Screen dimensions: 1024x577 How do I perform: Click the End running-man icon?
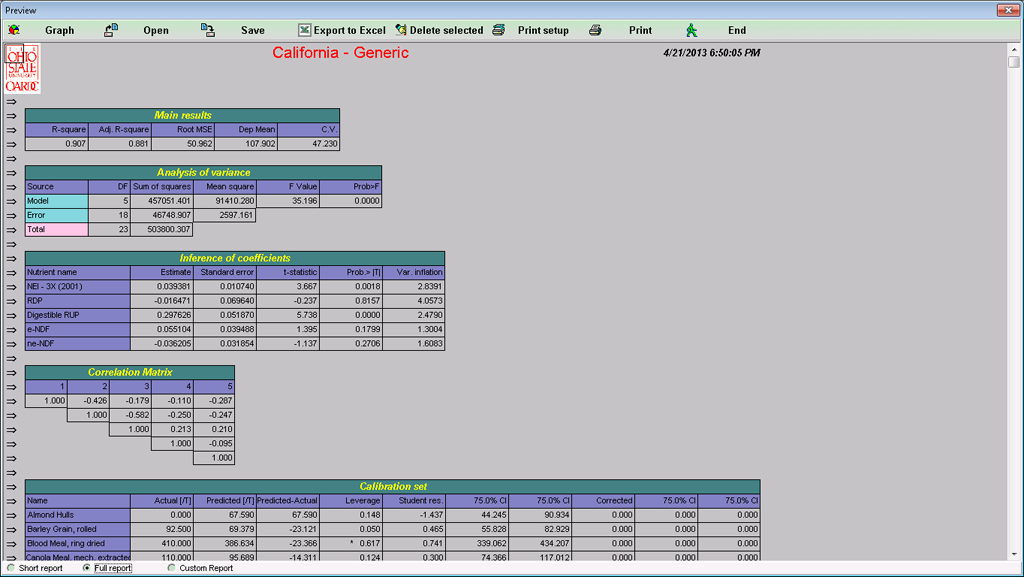coord(691,30)
